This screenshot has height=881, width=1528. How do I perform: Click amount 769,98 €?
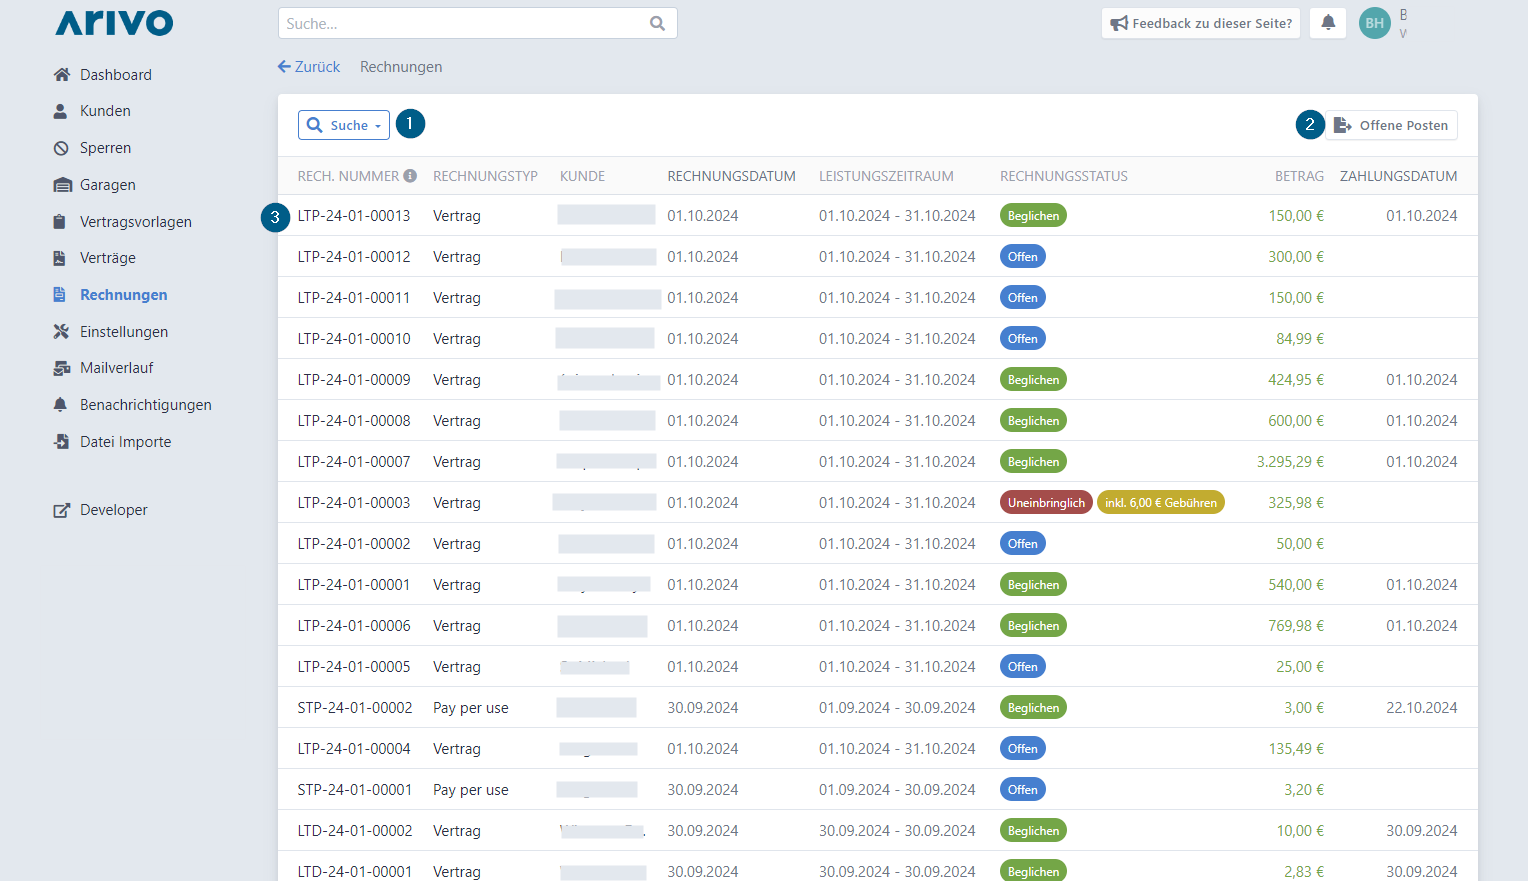tap(1296, 626)
